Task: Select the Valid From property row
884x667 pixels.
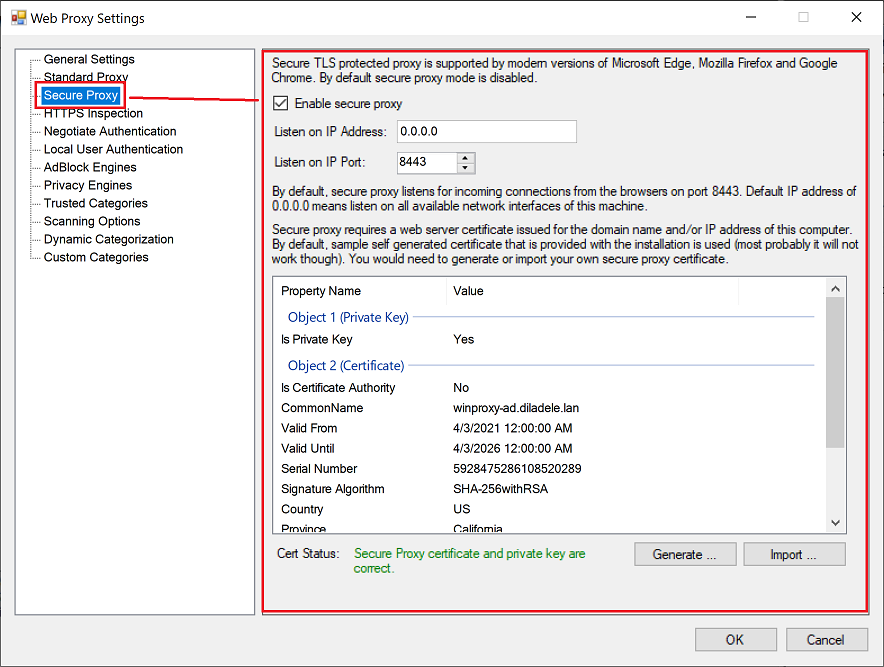Action: point(549,429)
